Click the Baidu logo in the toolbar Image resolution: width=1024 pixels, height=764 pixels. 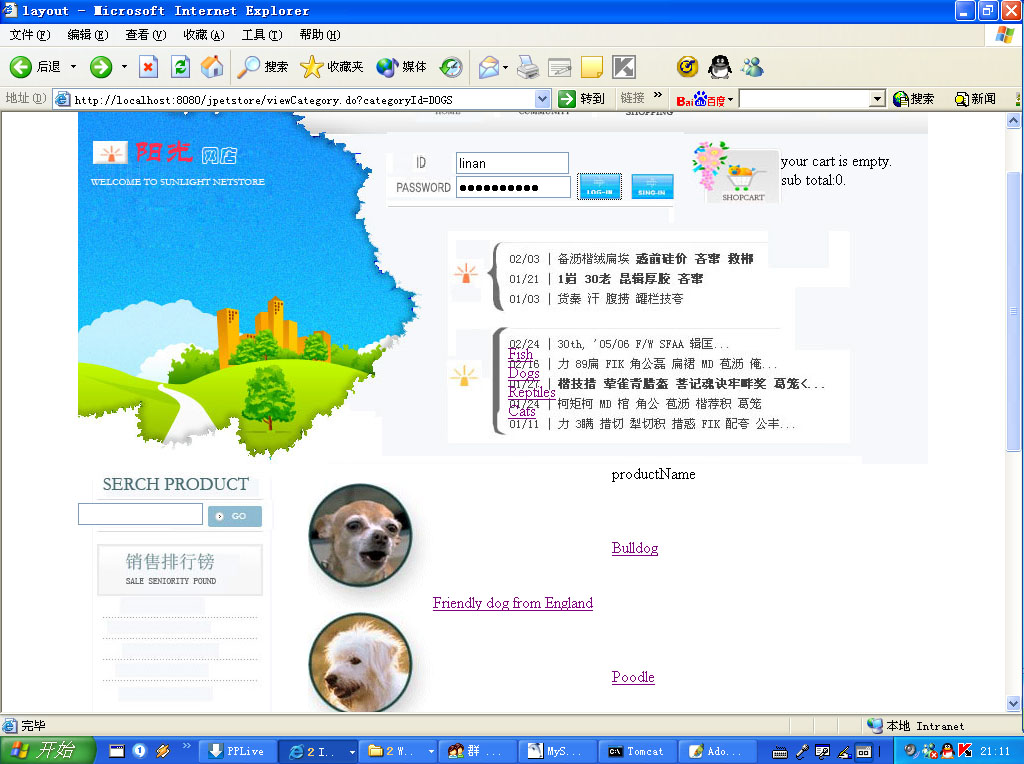[x=701, y=99]
